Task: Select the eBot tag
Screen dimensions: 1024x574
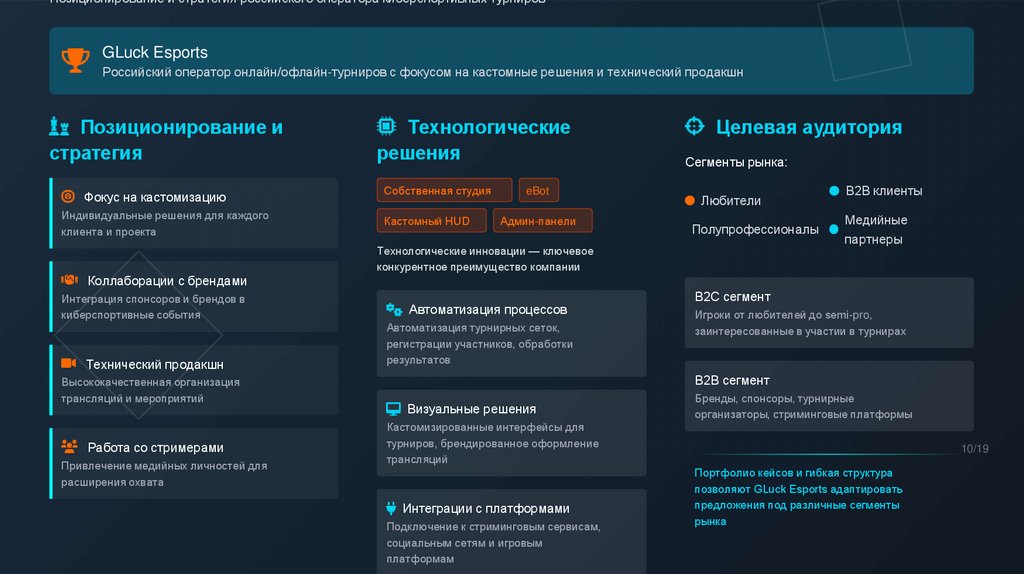Action: coord(539,190)
